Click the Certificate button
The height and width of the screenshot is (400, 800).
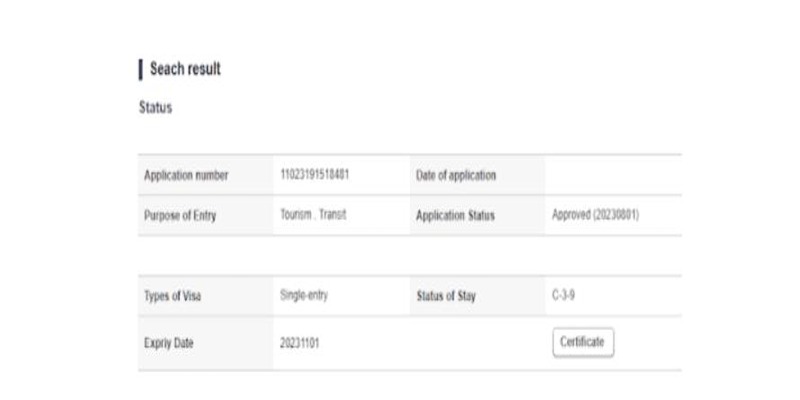(582, 342)
